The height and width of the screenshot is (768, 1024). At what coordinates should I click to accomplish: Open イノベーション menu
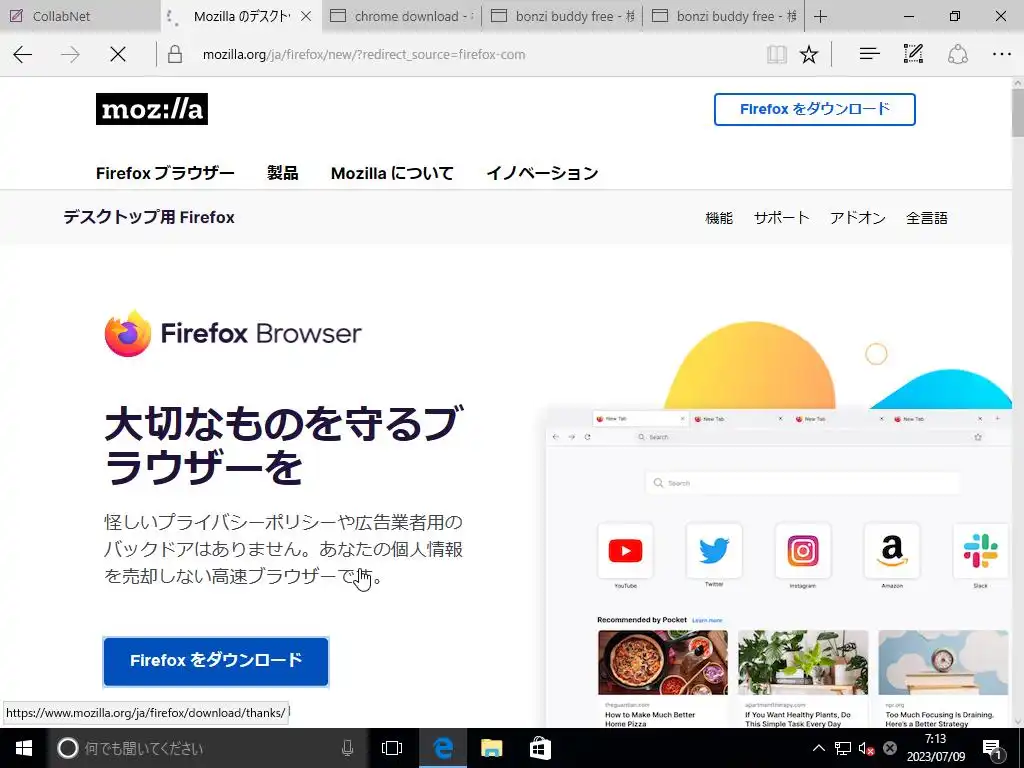coord(542,173)
